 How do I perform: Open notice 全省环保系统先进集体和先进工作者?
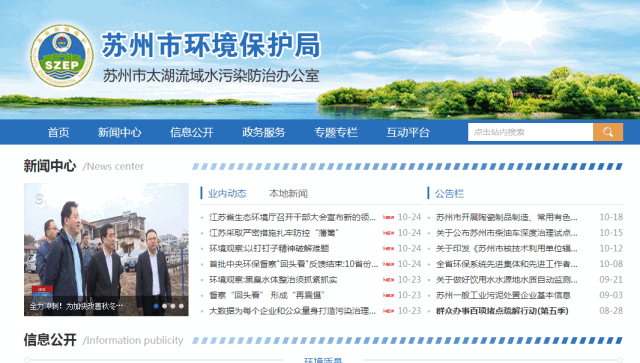(507, 264)
